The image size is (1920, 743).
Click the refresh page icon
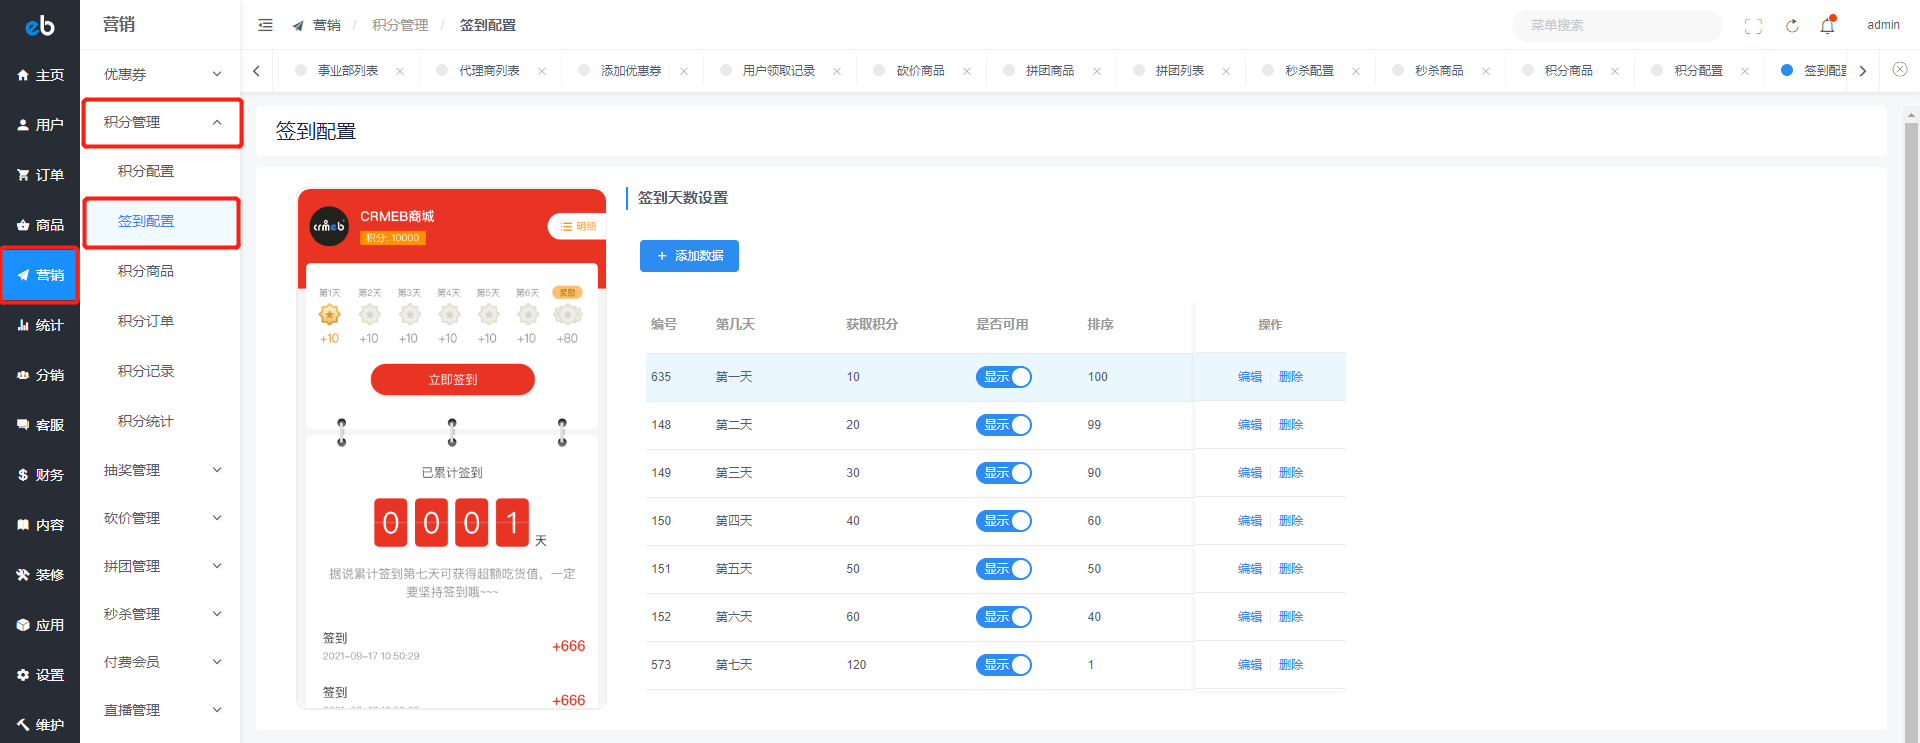tap(1792, 26)
